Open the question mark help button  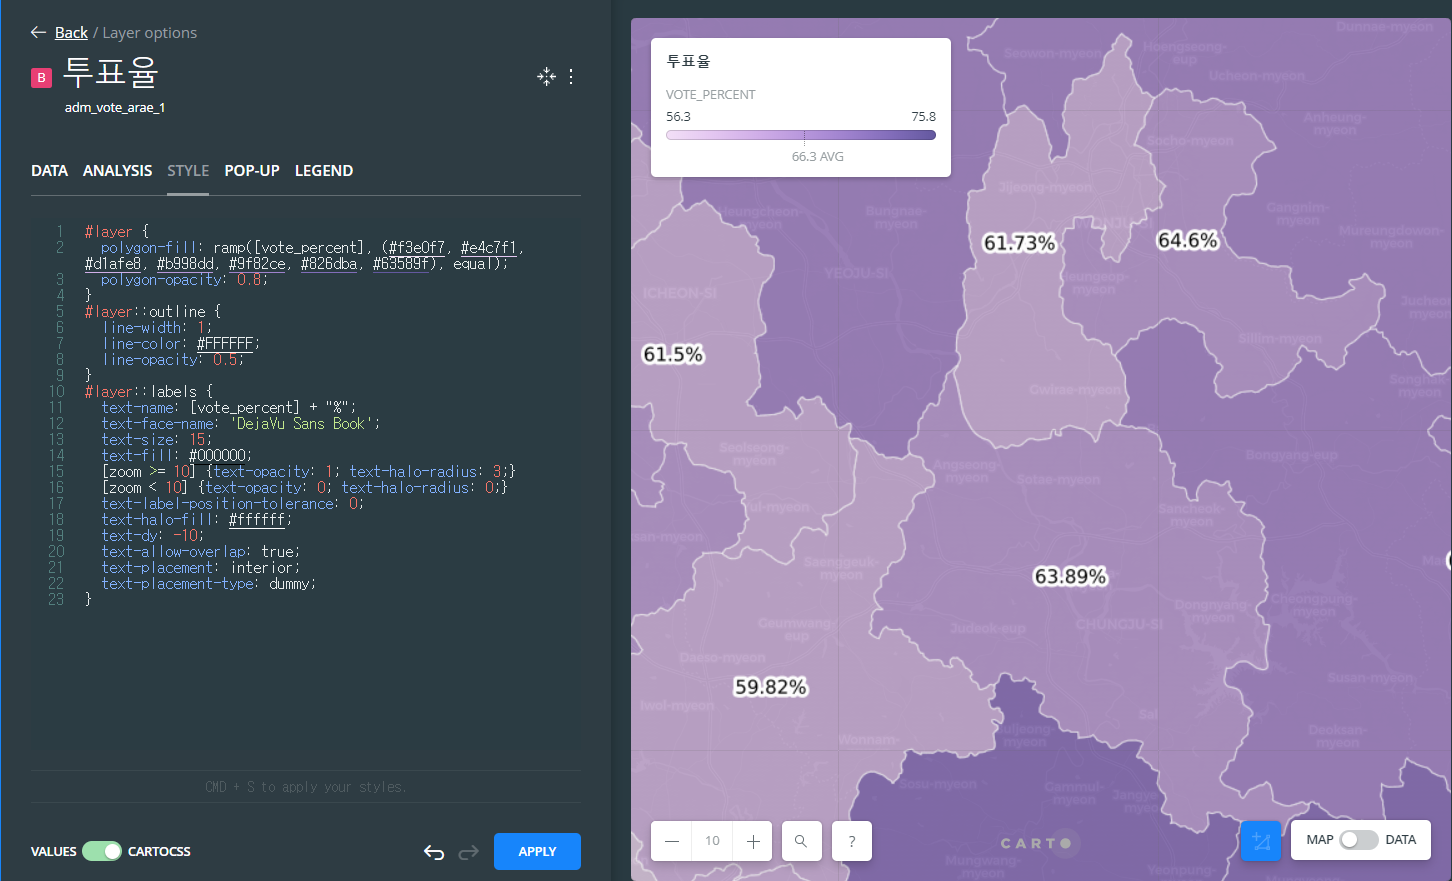tap(851, 841)
